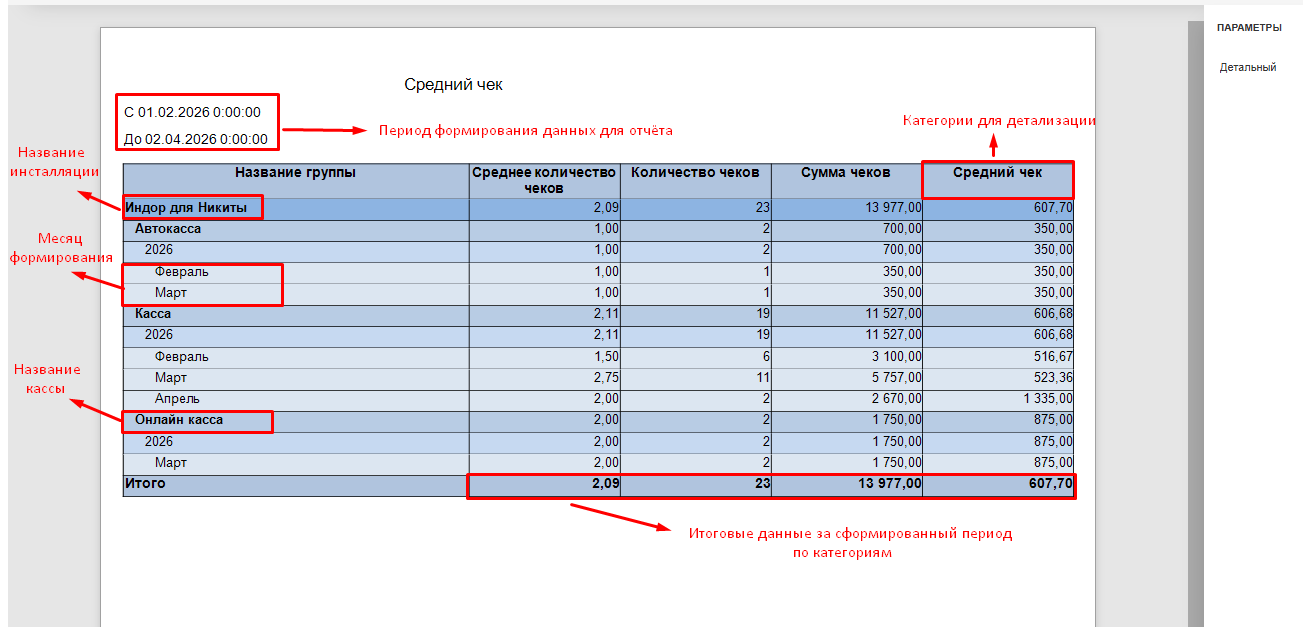Screen dimensions: 1303x627
Task: Click the Количество чеков column header
Action: click(695, 173)
